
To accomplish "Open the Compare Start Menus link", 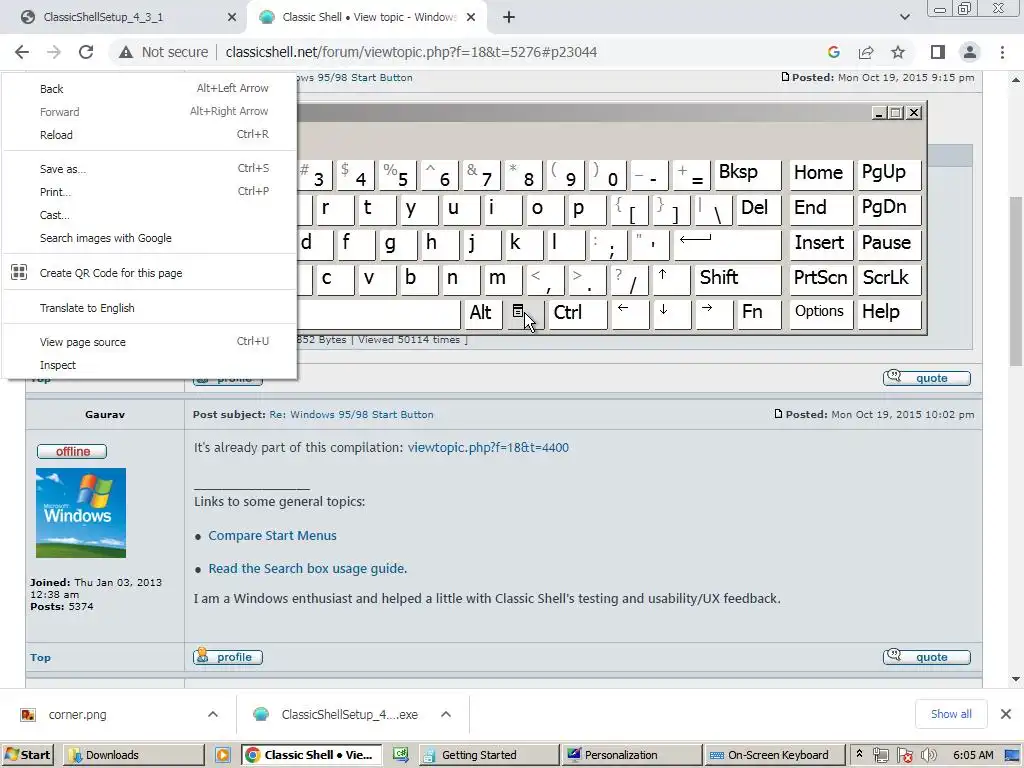I will [272, 536].
